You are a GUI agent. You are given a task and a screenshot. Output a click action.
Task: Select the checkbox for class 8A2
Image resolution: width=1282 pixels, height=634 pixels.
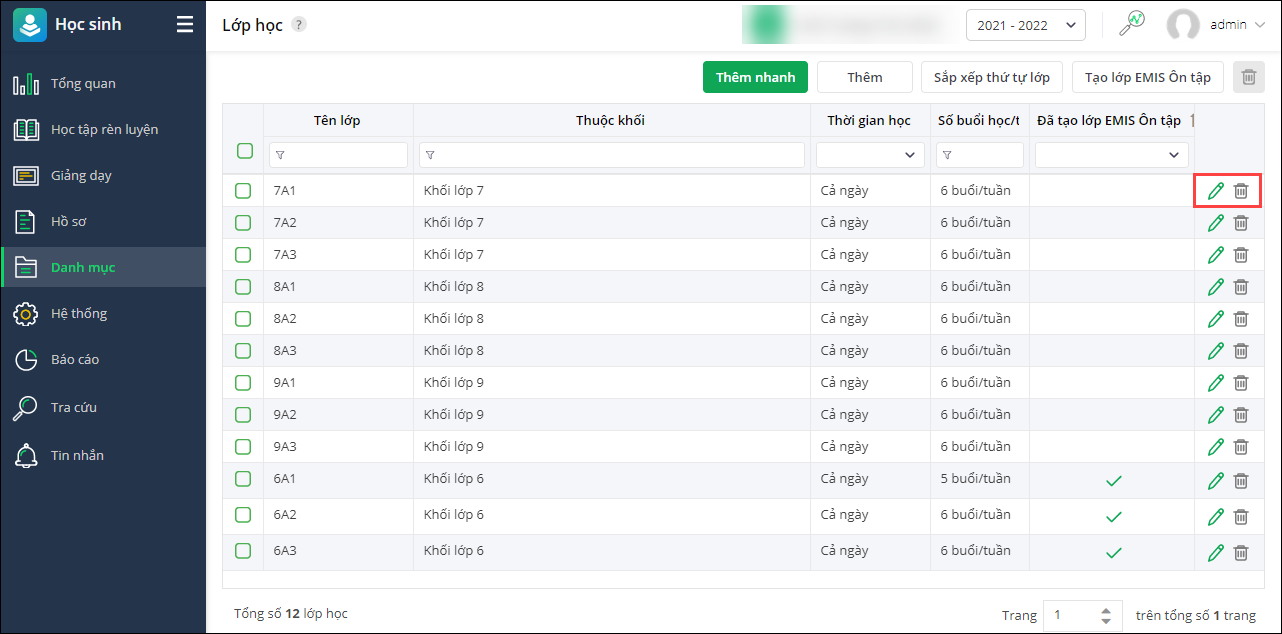243,319
